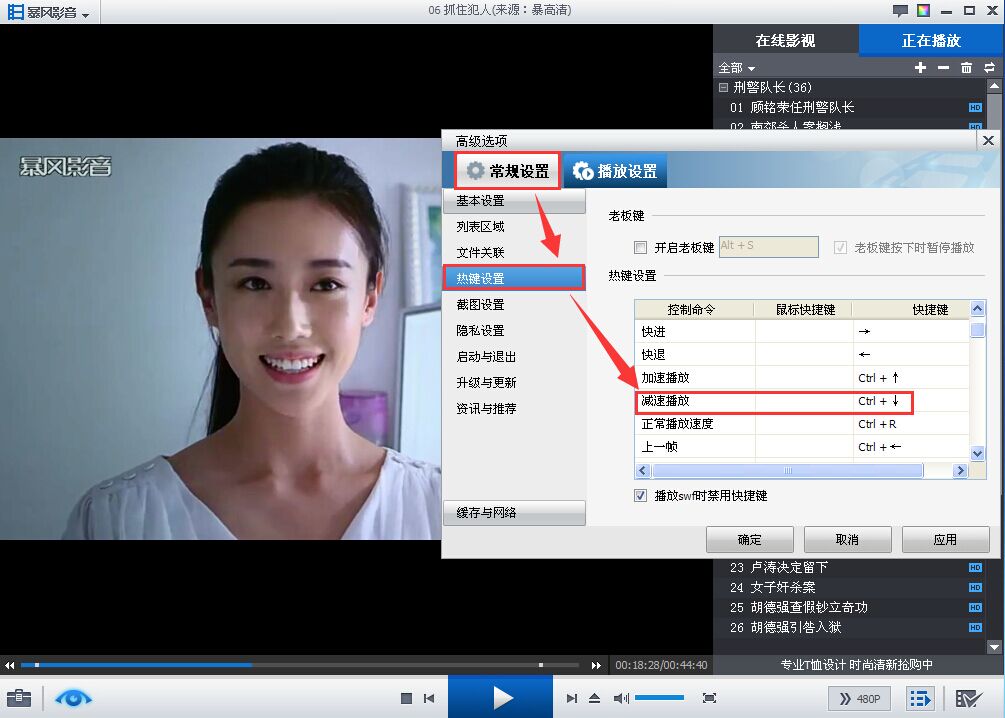Collapse the 刑警队长(36) playlist group

[724, 88]
